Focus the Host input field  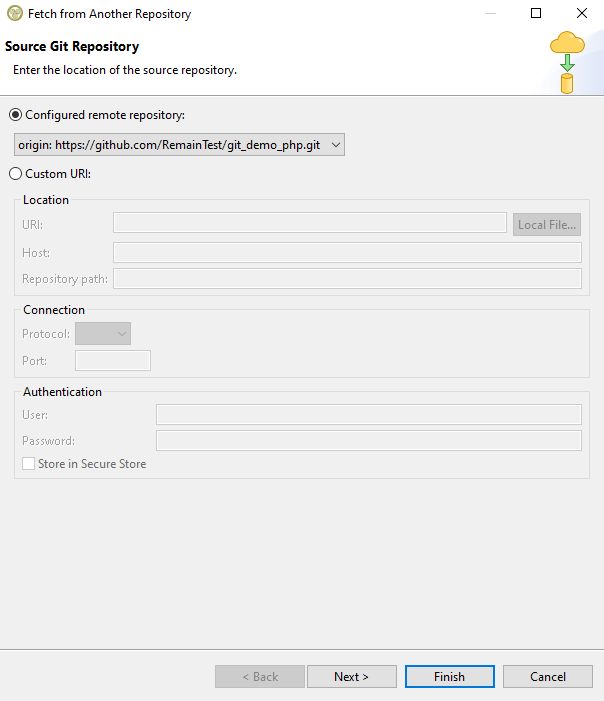pyautogui.click(x=347, y=252)
